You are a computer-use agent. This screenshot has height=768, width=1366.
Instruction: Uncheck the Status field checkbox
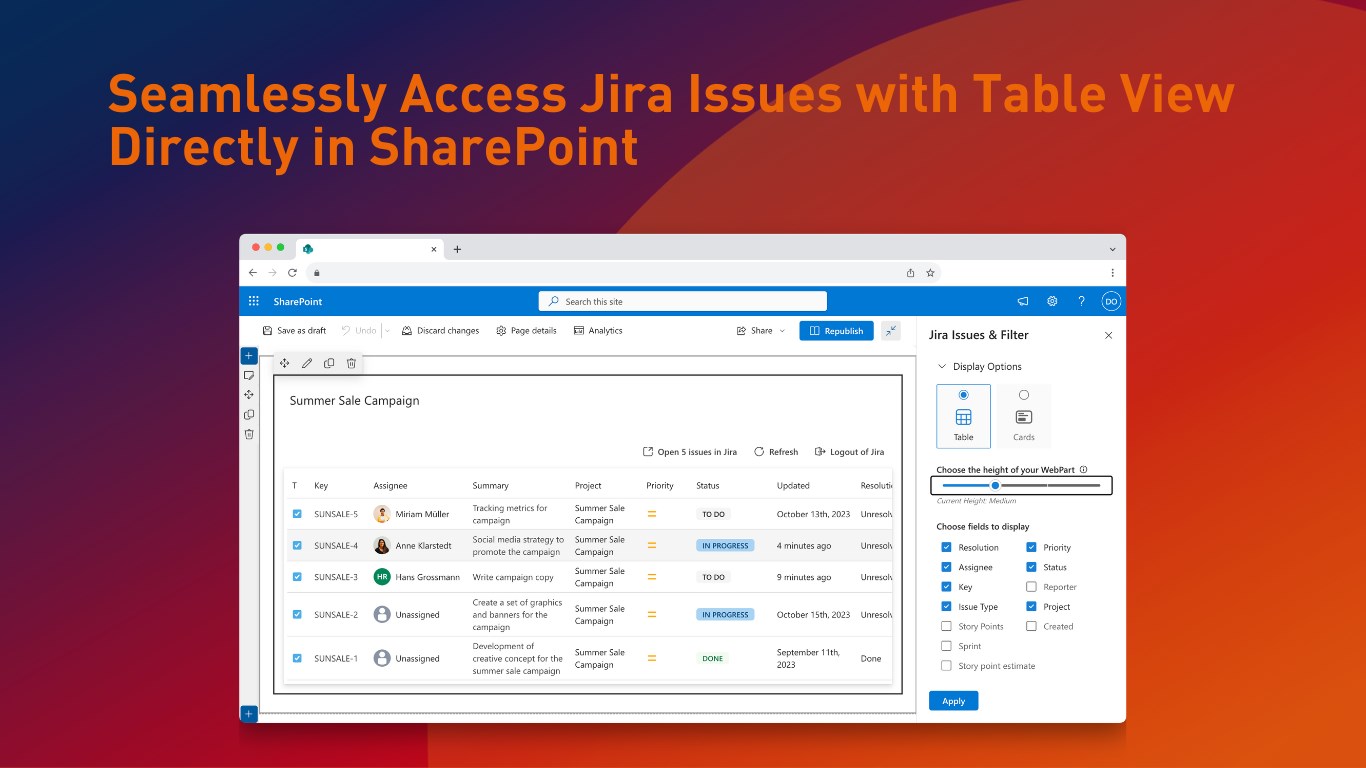[1031, 567]
